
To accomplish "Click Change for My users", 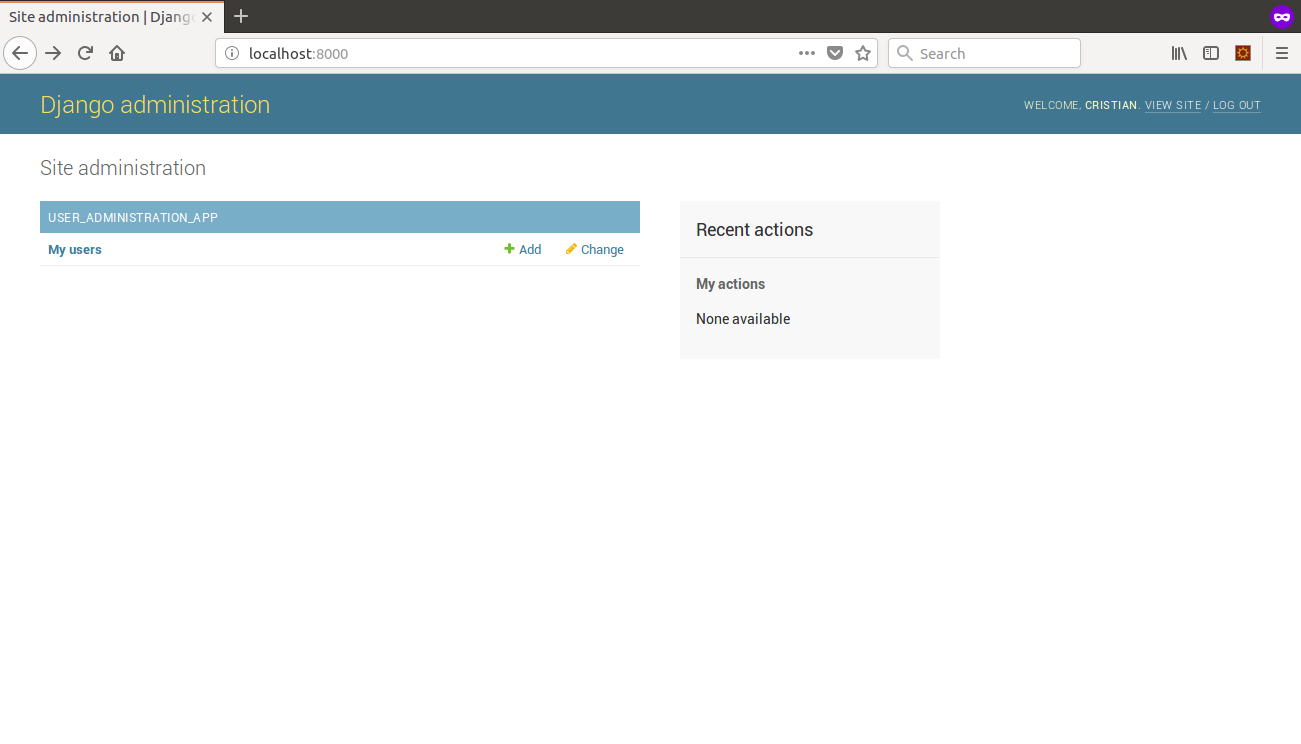I will click(x=595, y=250).
